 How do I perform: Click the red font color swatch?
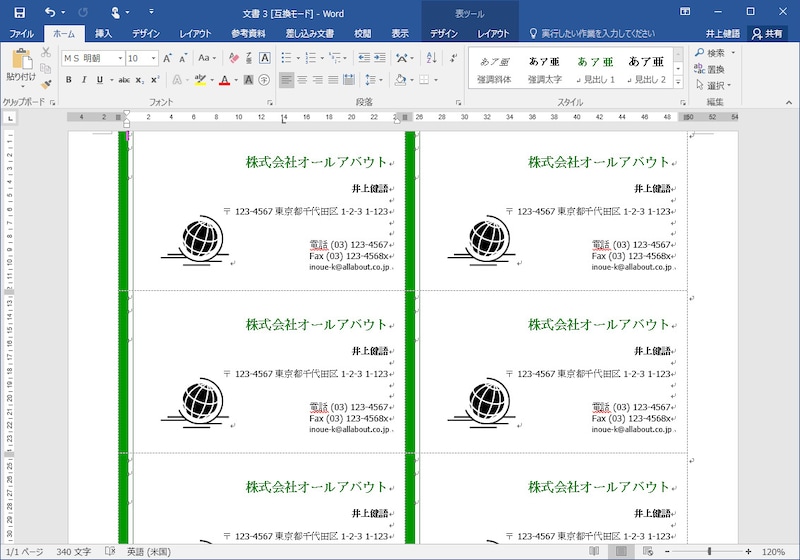pyautogui.click(x=223, y=80)
